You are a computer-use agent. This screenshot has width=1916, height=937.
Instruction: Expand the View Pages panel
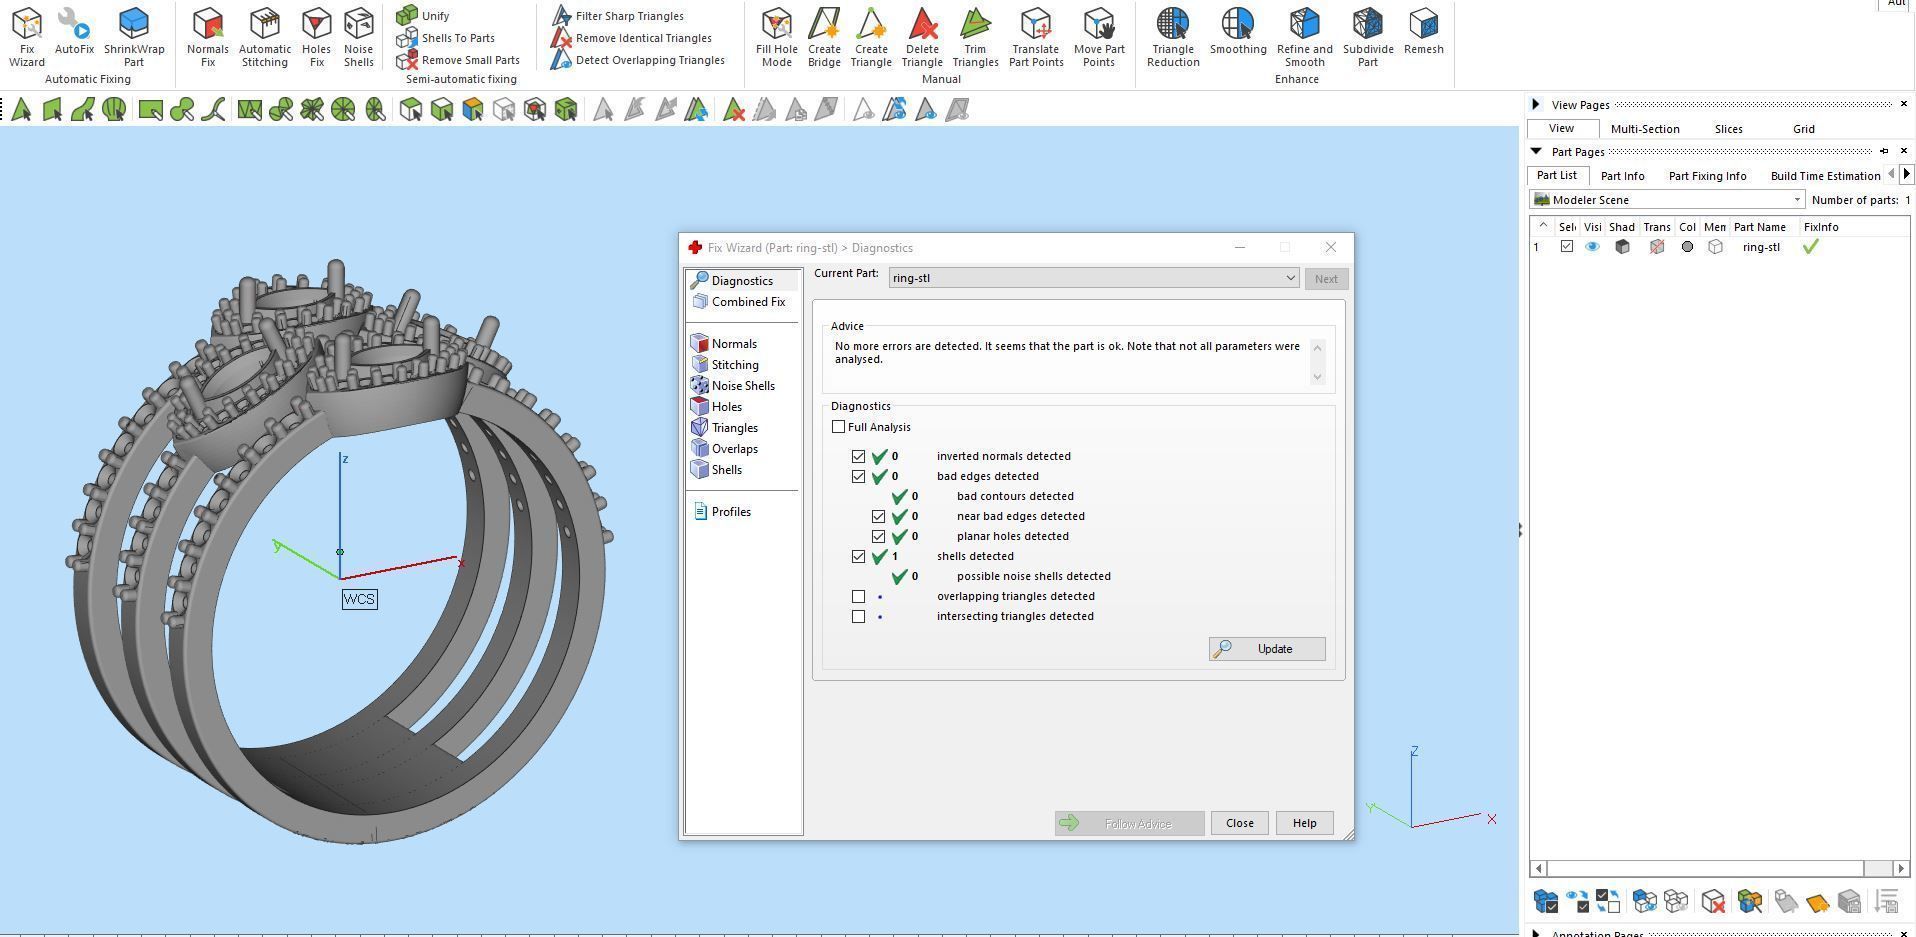[x=1536, y=105]
